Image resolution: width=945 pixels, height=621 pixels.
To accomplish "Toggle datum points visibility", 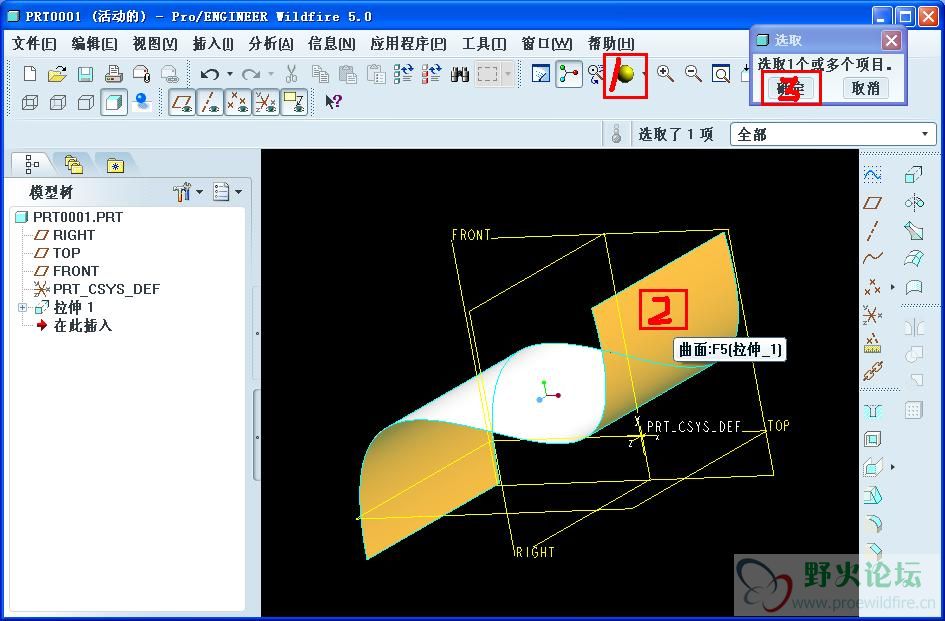I will [x=237, y=102].
